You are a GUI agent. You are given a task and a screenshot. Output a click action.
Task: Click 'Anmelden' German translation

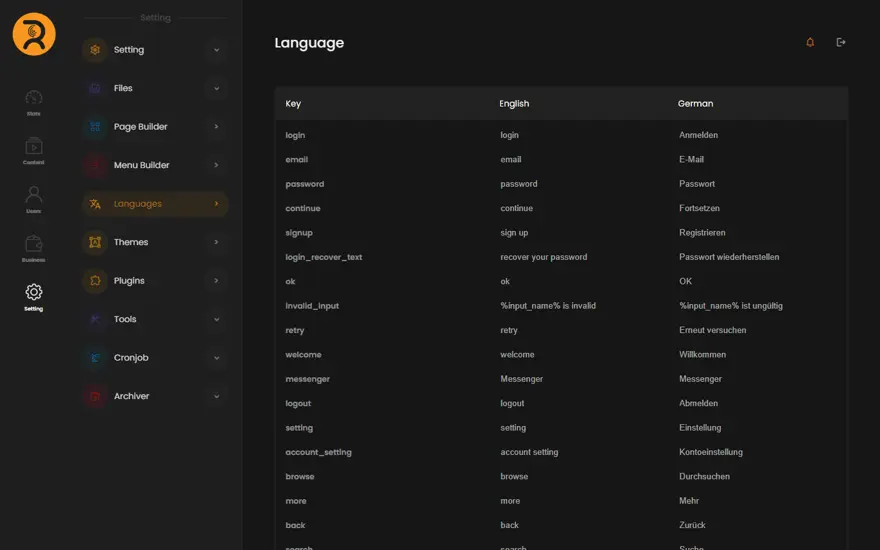pyautogui.click(x=698, y=135)
